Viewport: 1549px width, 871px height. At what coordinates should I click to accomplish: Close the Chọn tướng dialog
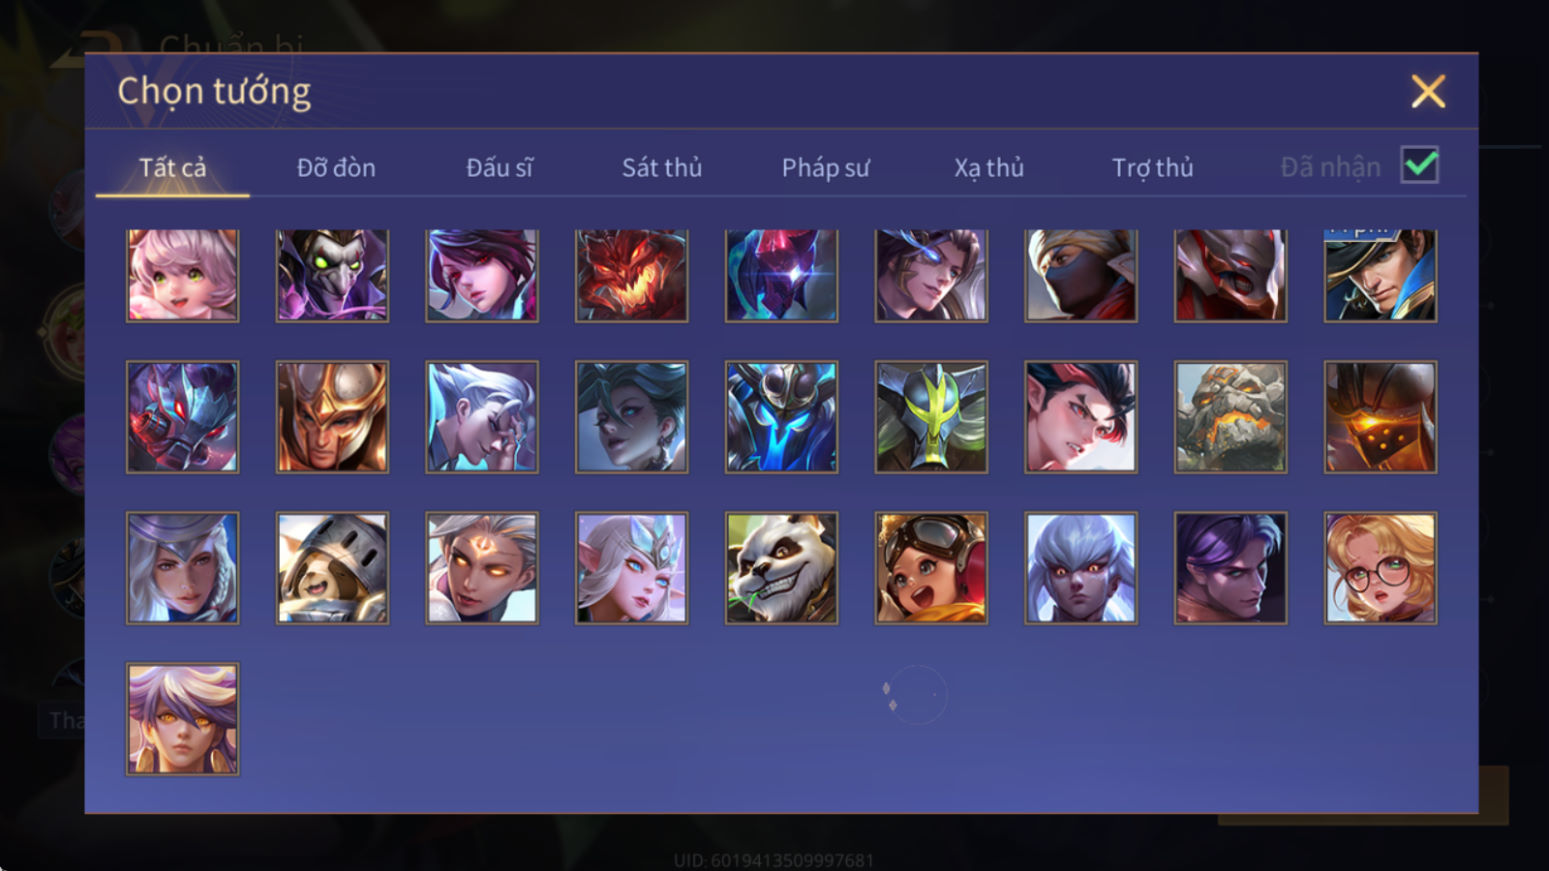[1428, 91]
